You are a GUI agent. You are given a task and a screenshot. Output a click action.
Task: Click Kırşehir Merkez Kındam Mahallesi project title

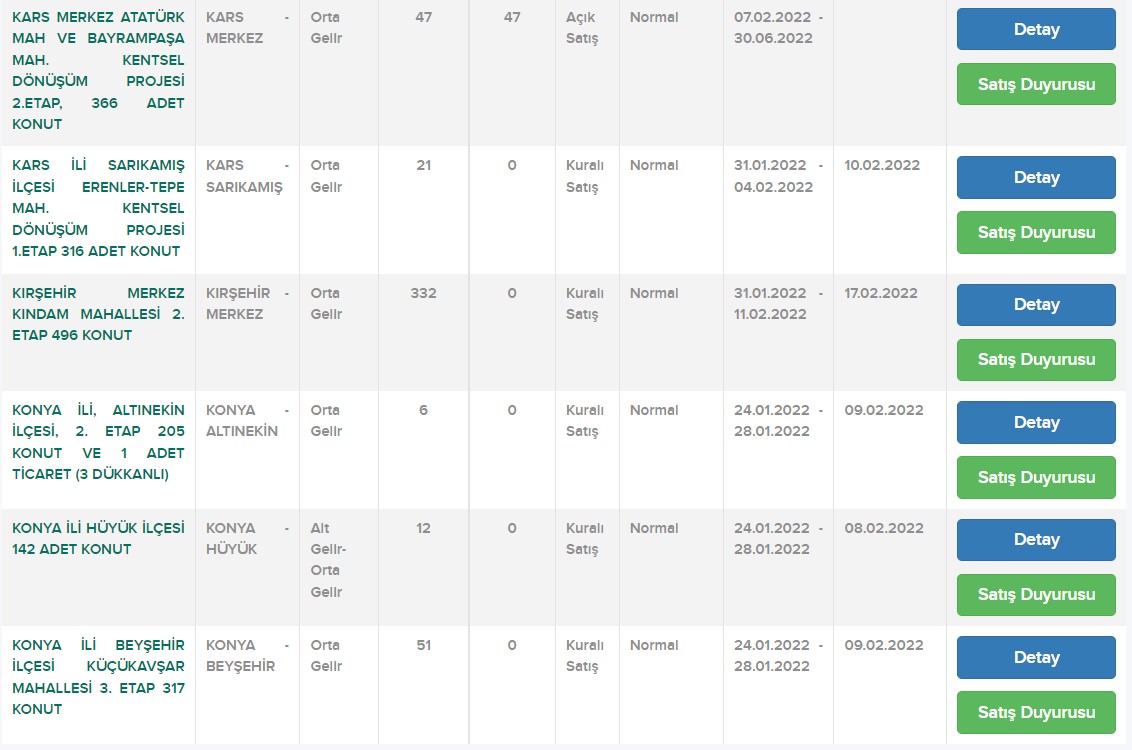pyautogui.click(x=98, y=314)
